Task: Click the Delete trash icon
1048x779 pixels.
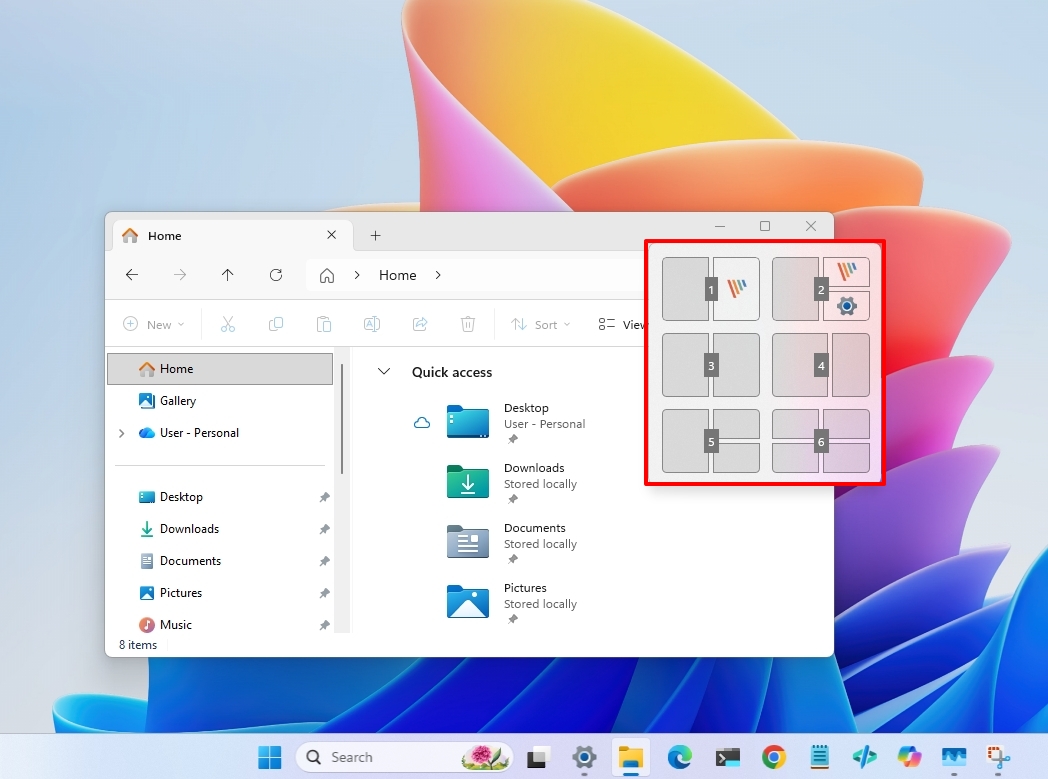Action: click(468, 324)
